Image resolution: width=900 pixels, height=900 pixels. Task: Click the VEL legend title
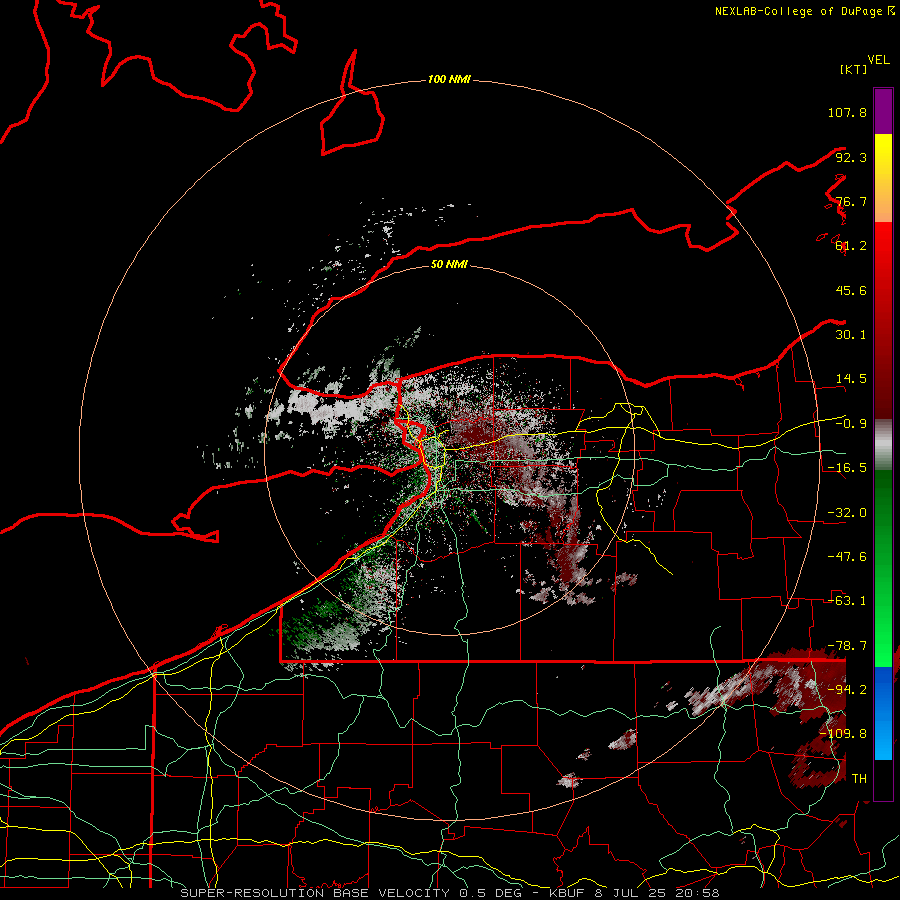(x=878, y=60)
